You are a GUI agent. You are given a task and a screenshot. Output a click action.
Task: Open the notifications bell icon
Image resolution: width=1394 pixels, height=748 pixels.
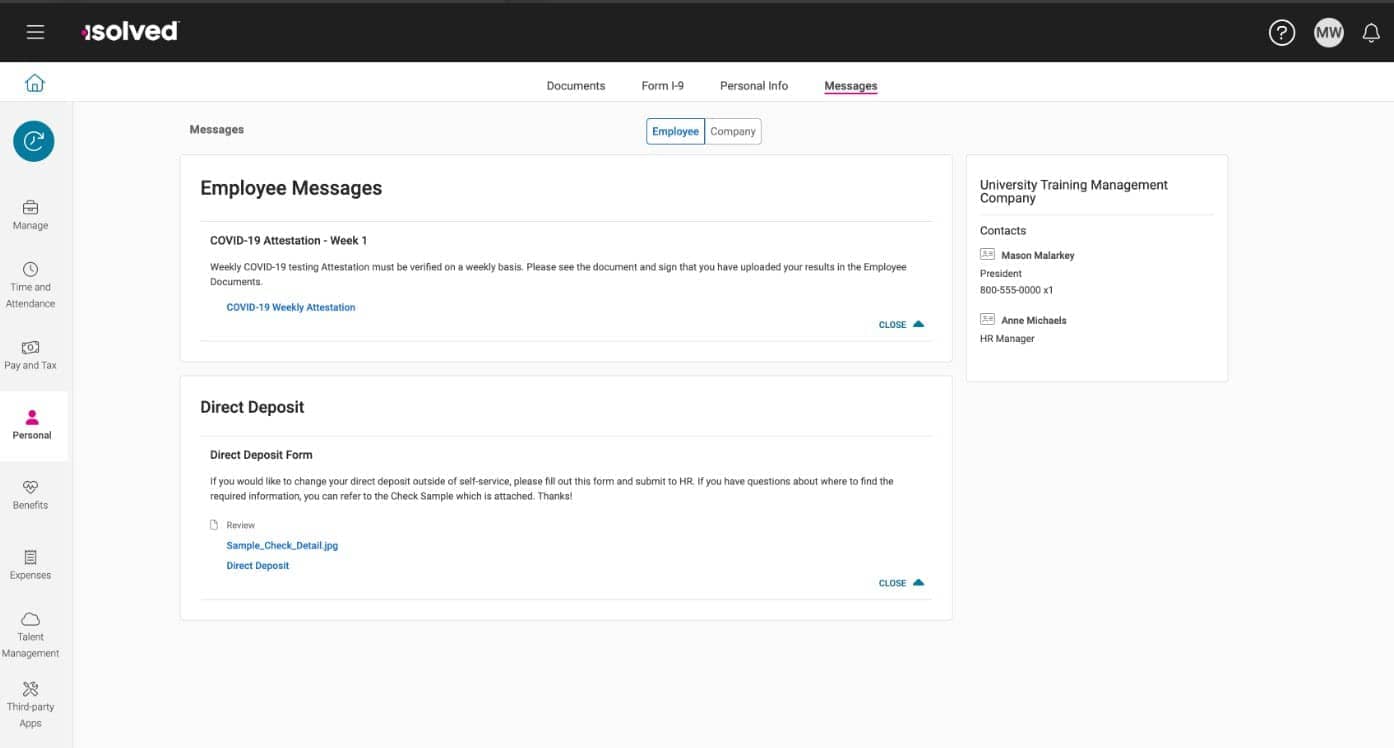(x=1371, y=33)
